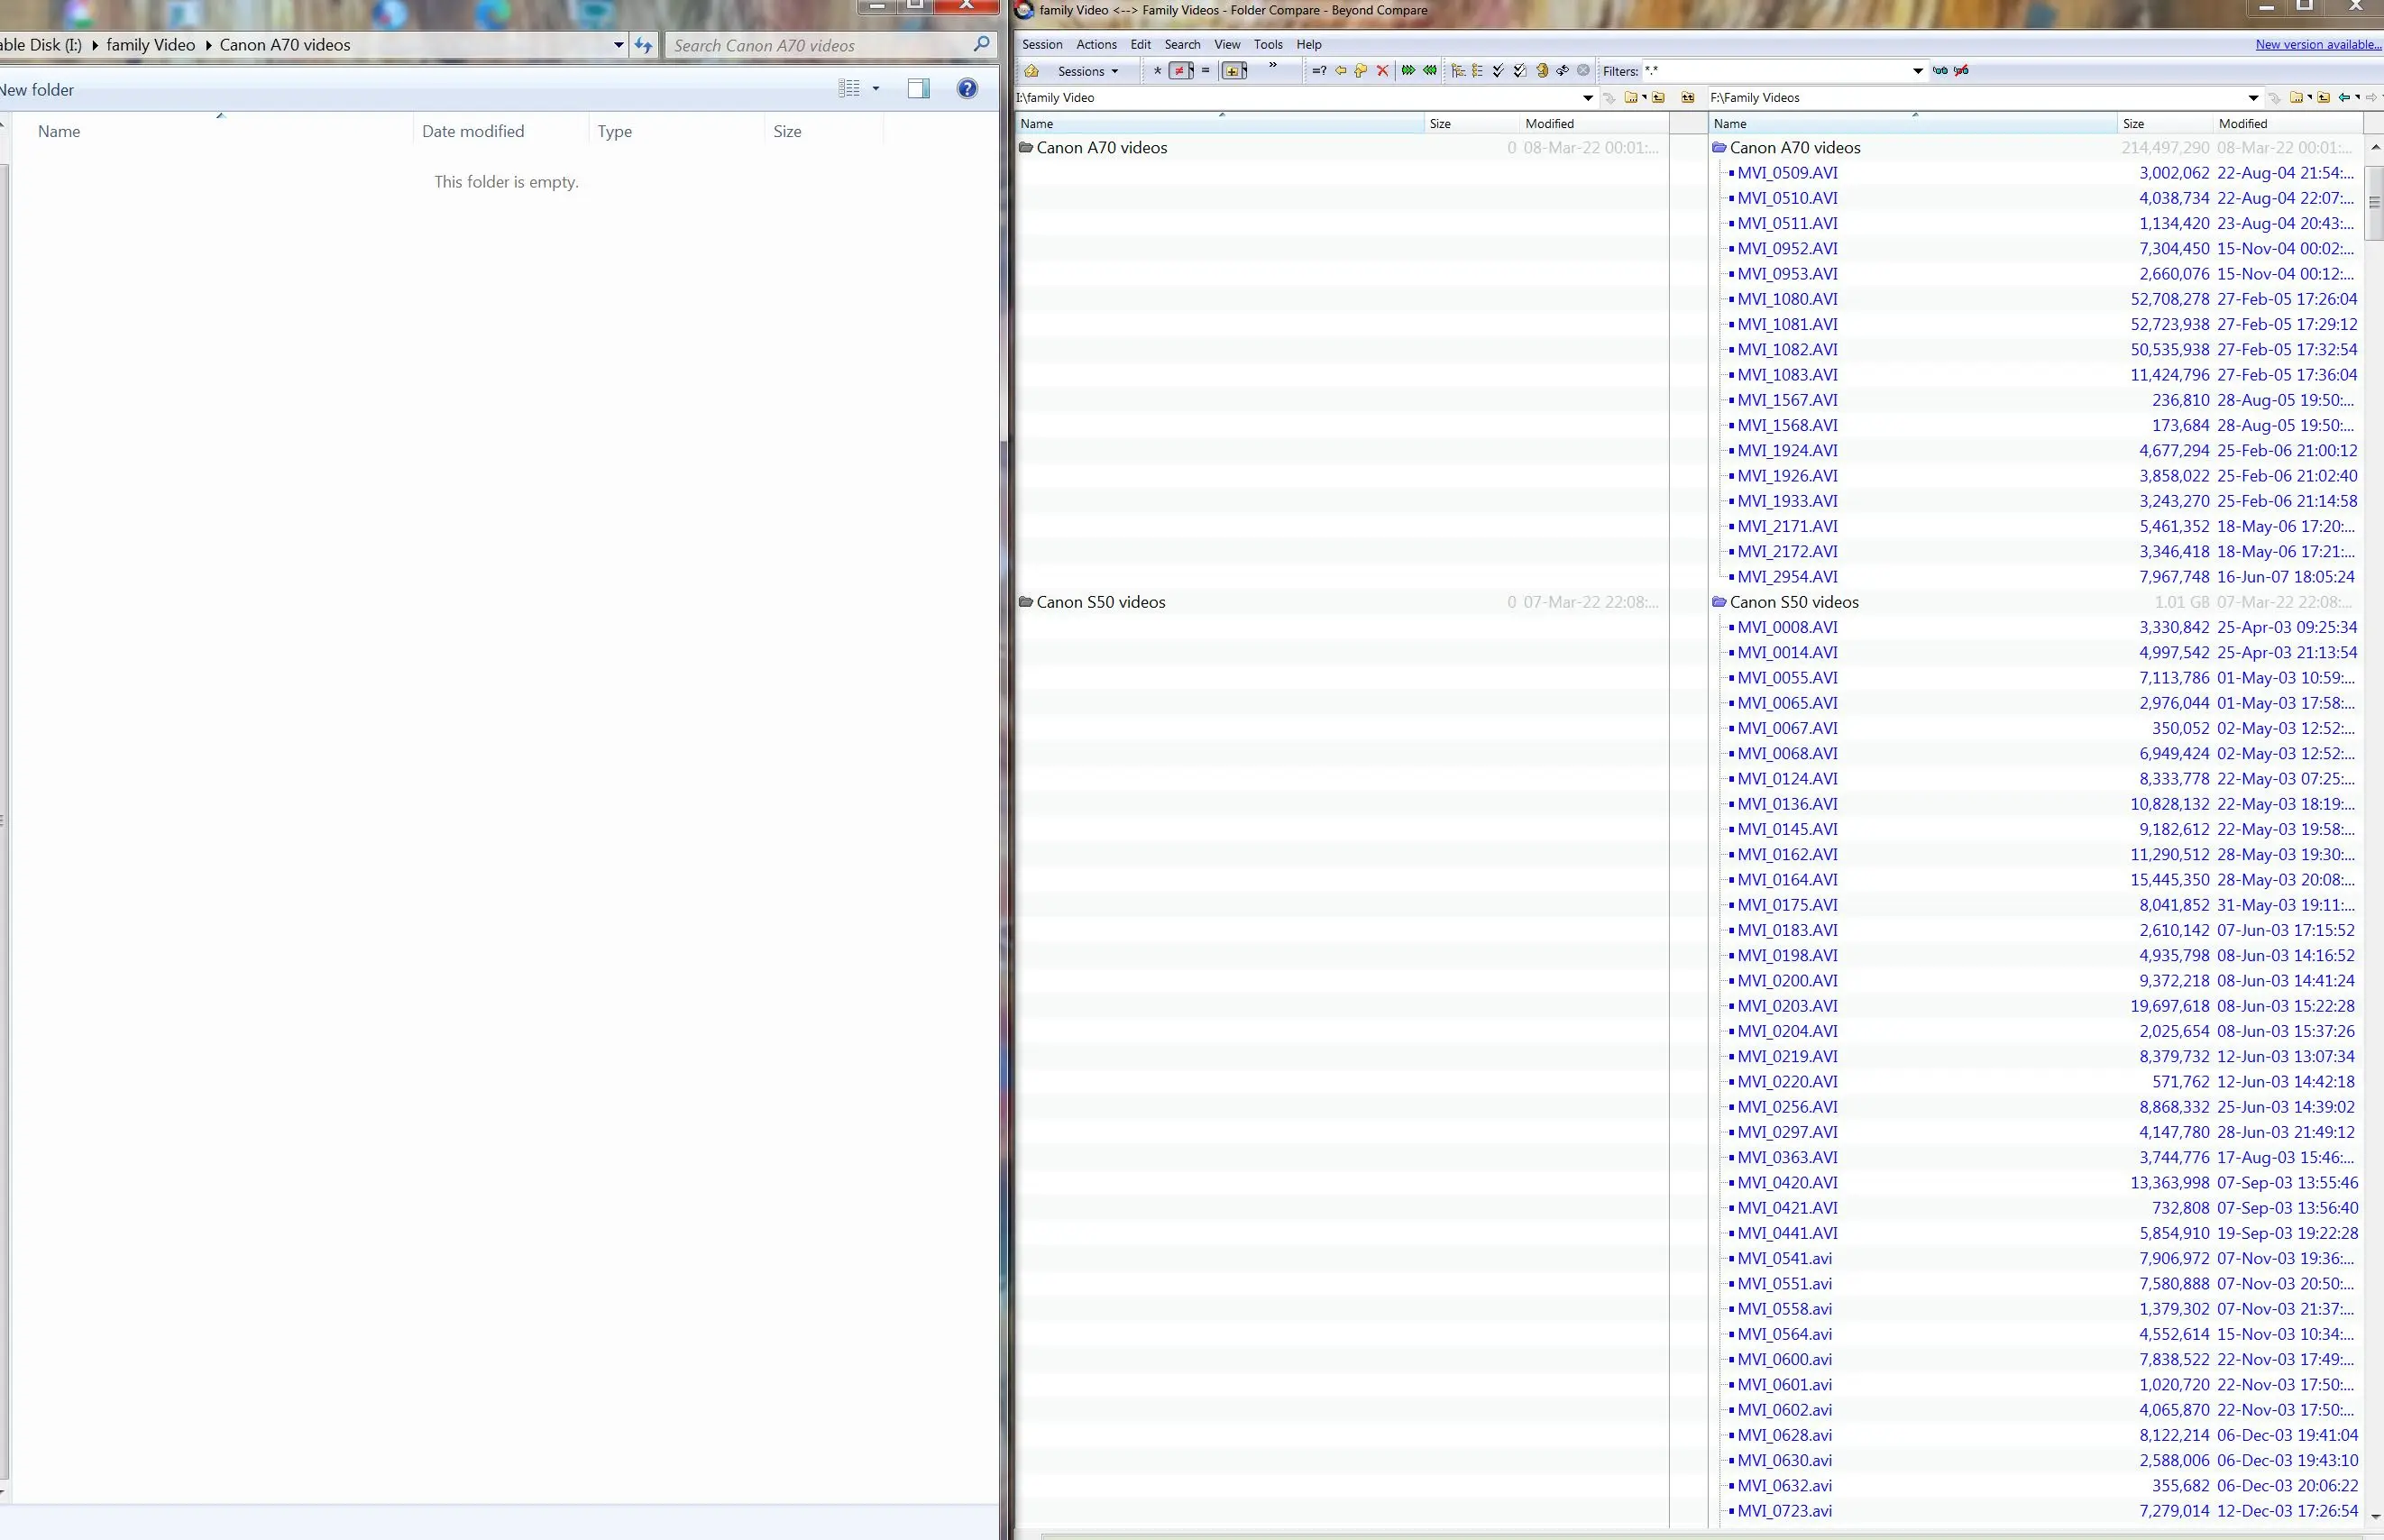Click the Rules =? compare icon

click(x=1319, y=70)
